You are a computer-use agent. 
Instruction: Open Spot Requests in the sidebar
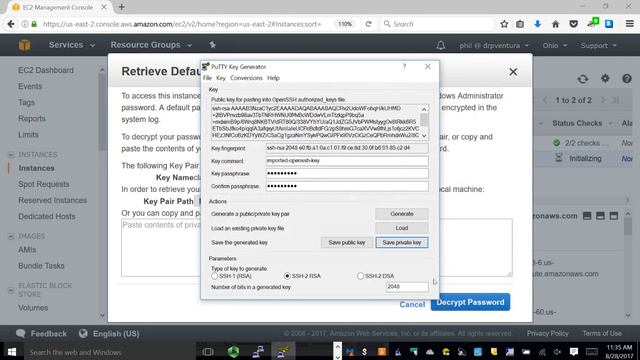43,184
